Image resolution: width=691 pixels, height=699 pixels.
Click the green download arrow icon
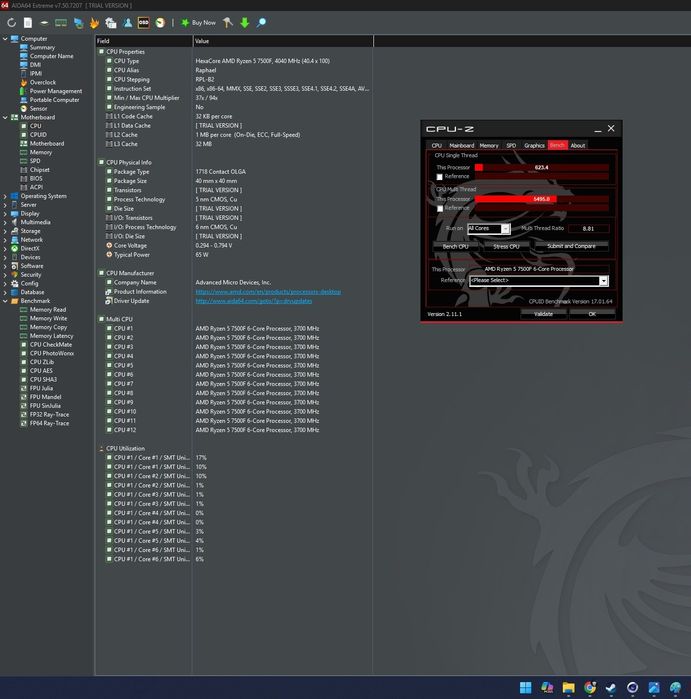tap(244, 22)
